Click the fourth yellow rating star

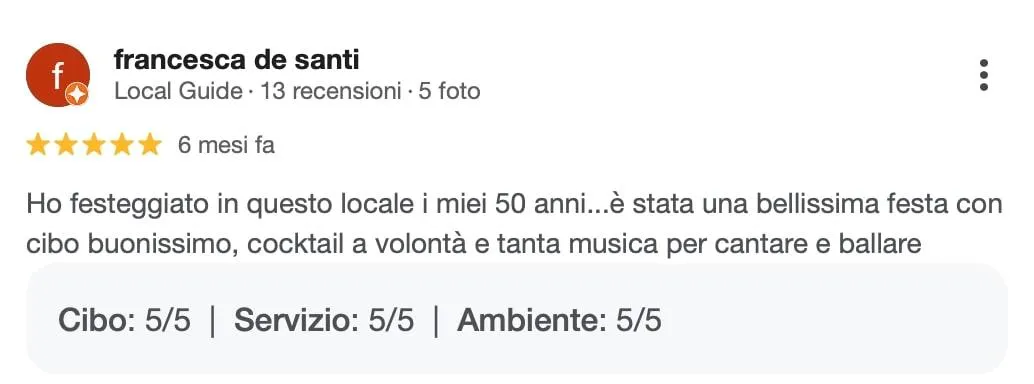tap(122, 144)
